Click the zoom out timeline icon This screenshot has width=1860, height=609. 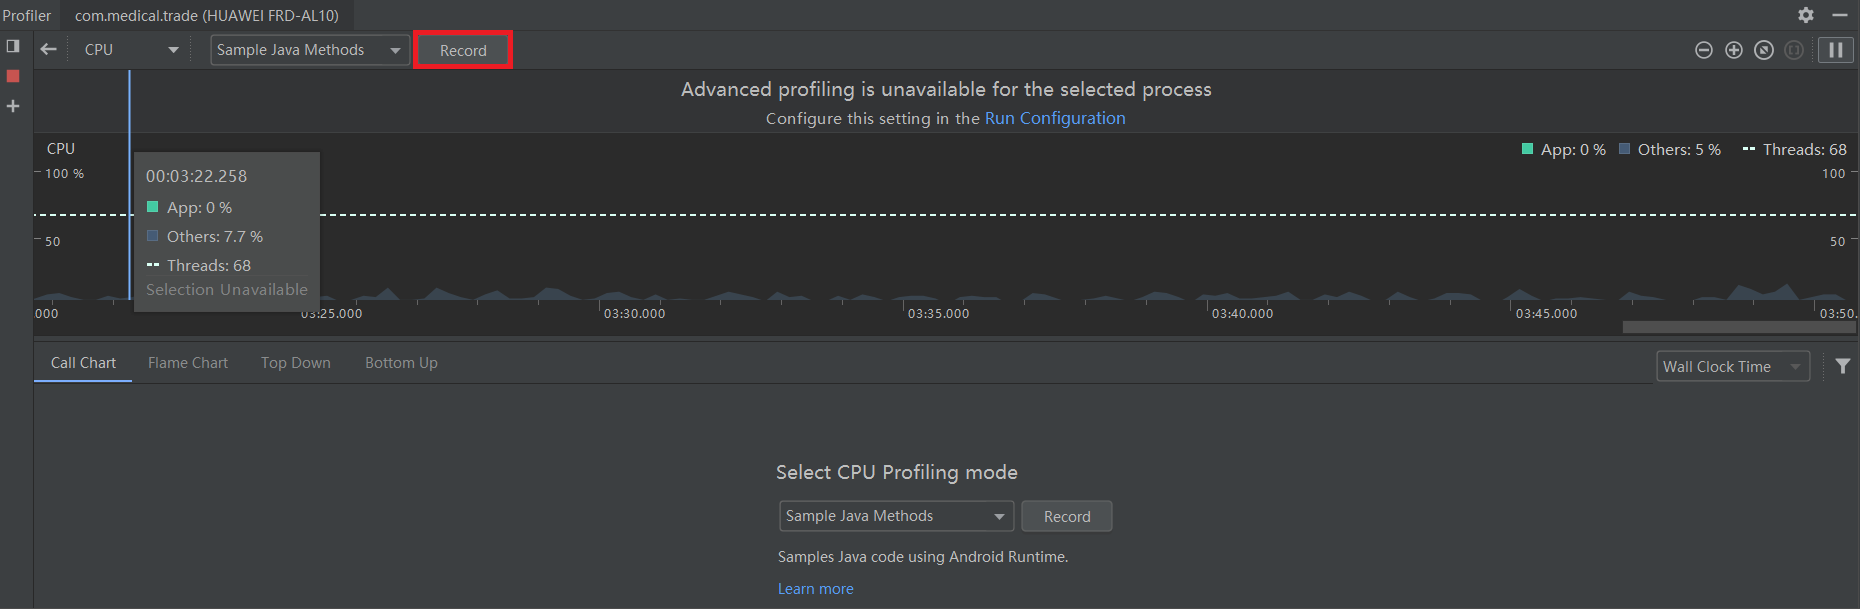pos(1704,50)
